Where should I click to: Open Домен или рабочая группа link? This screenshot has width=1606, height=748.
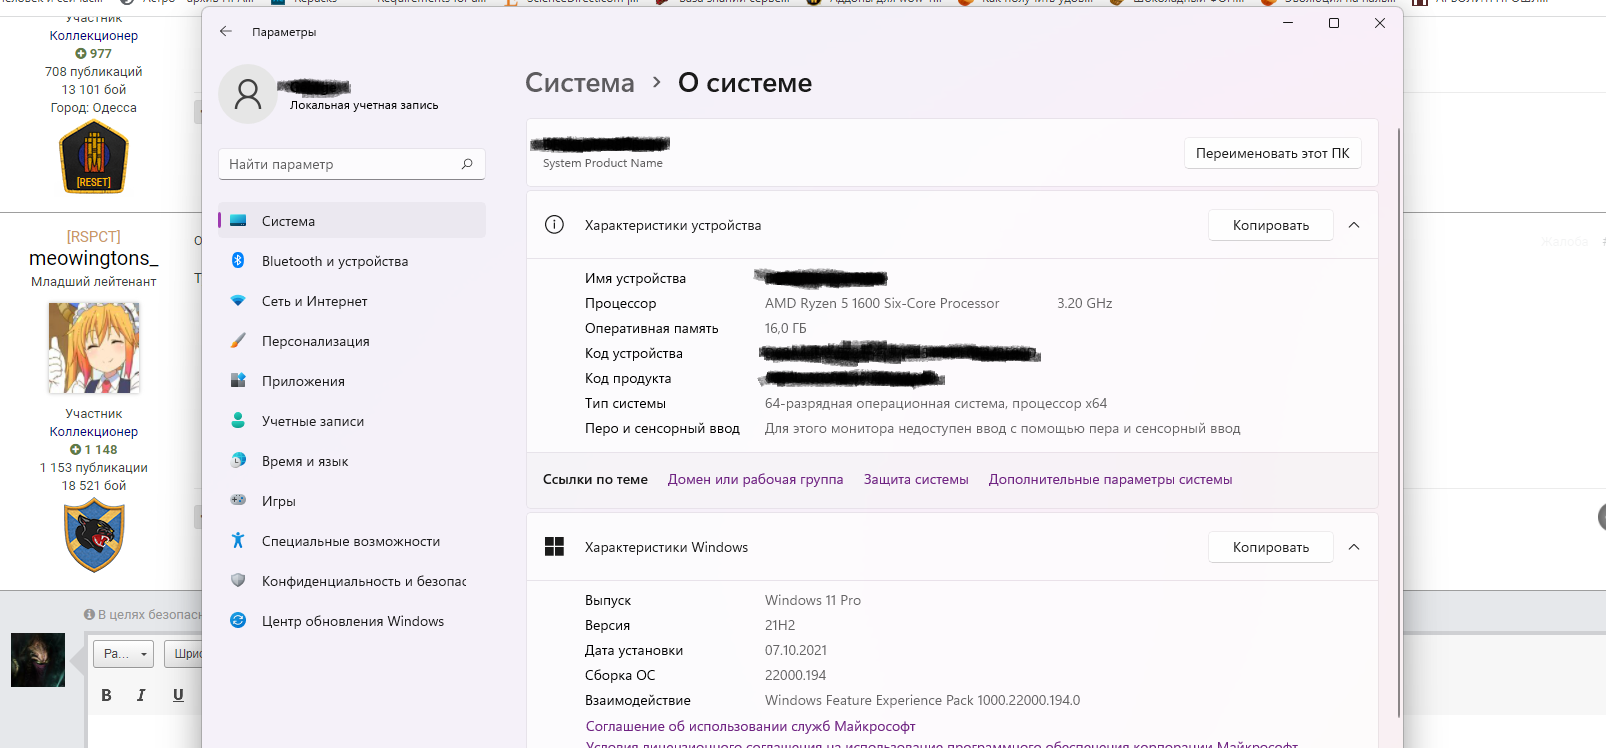coord(755,479)
